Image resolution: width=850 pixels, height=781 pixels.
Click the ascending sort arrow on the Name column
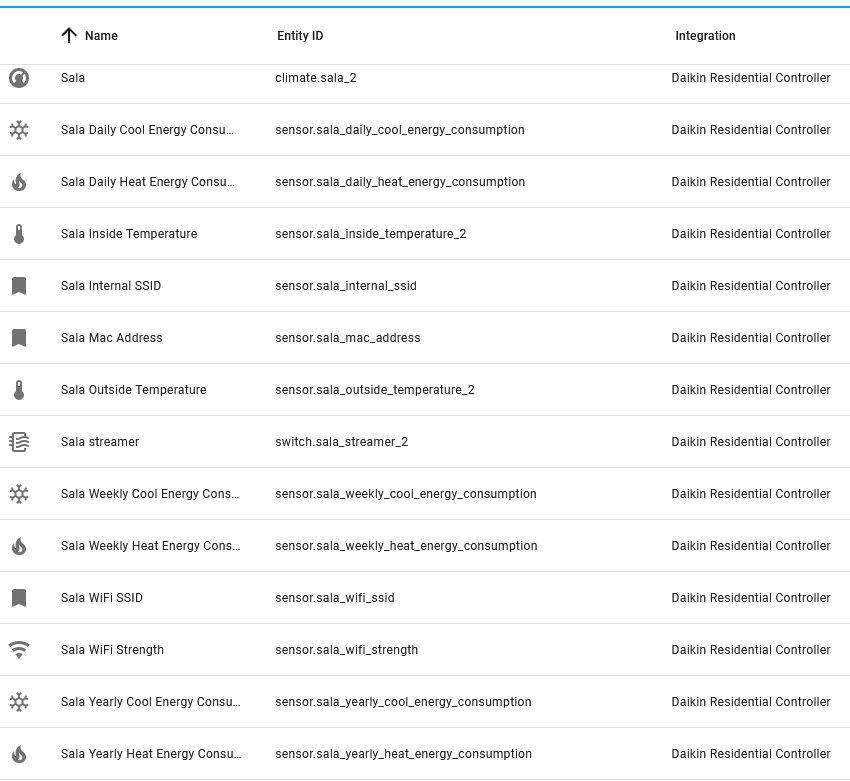point(68,35)
